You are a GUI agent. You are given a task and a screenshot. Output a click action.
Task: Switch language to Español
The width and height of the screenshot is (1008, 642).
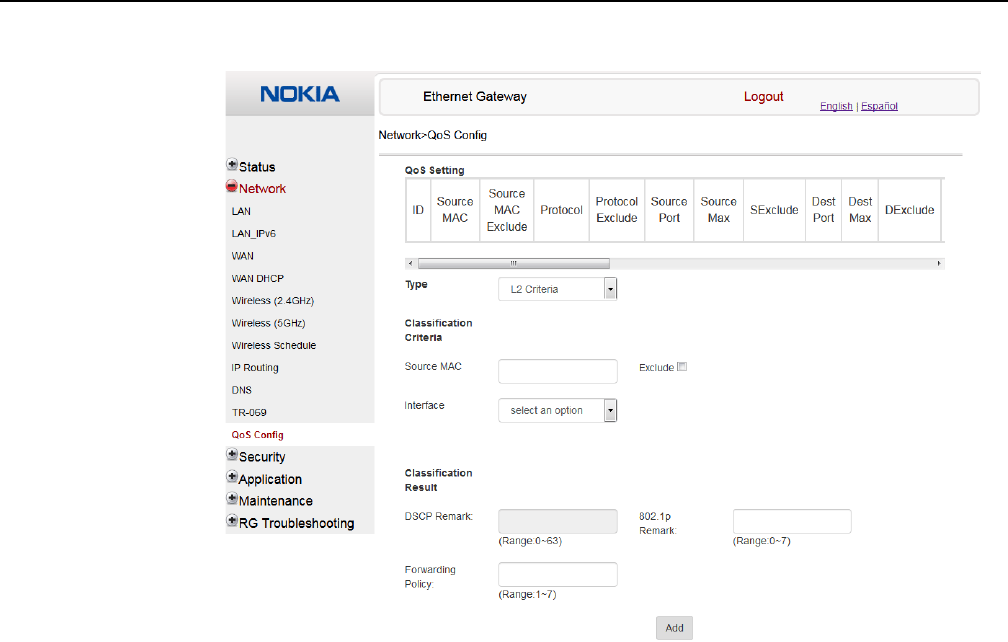point(880,106)
